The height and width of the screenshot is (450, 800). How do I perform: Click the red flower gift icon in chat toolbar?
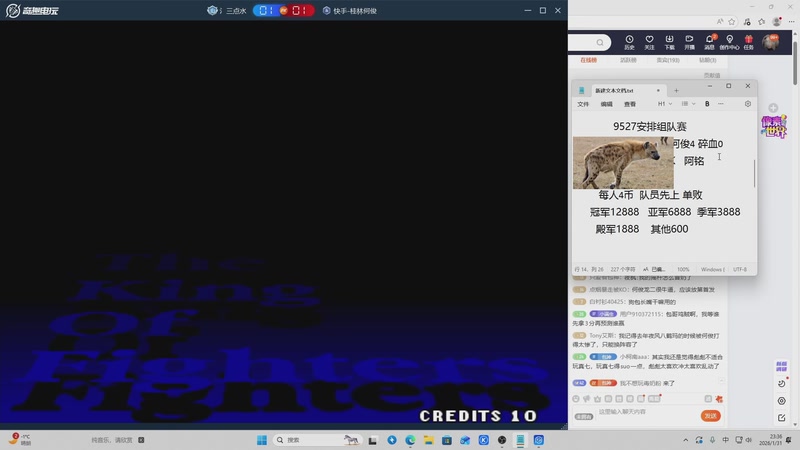tap(719, 399)
